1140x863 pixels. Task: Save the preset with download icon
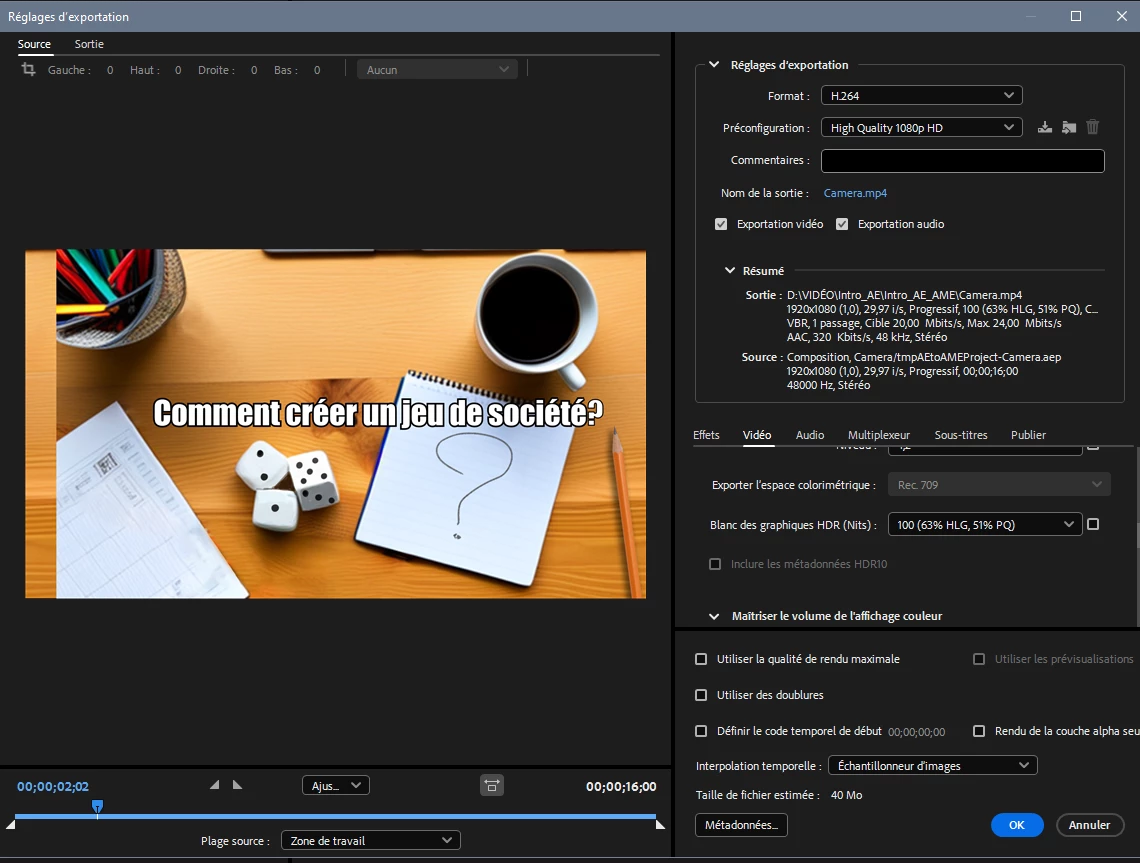point(1045,127)
